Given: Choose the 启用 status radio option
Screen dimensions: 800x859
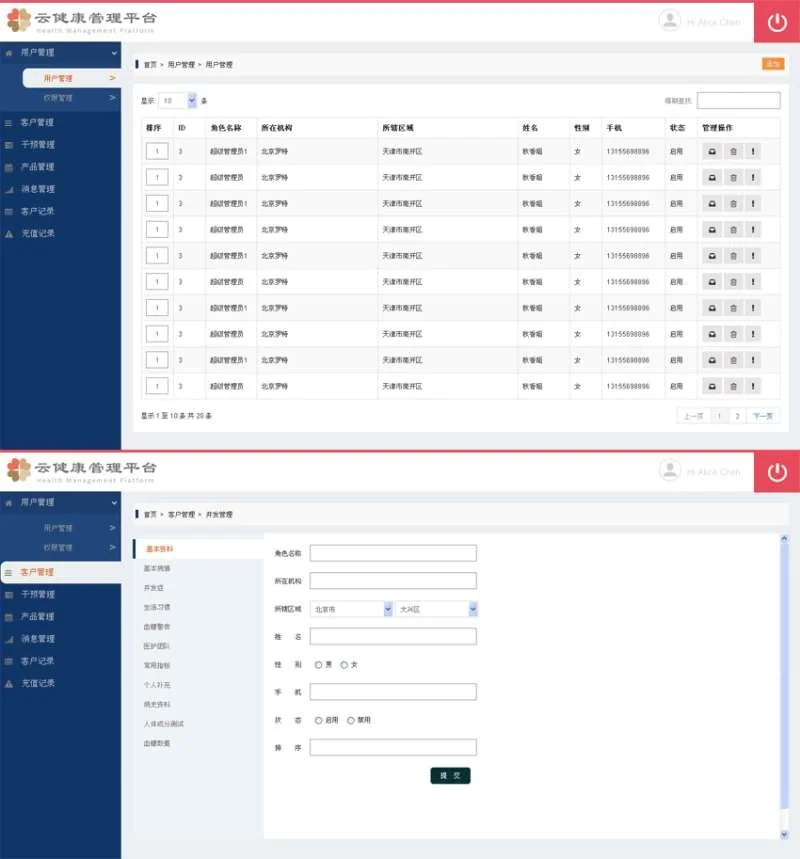Looking at the screenshot, I should (x=318, y=720).
